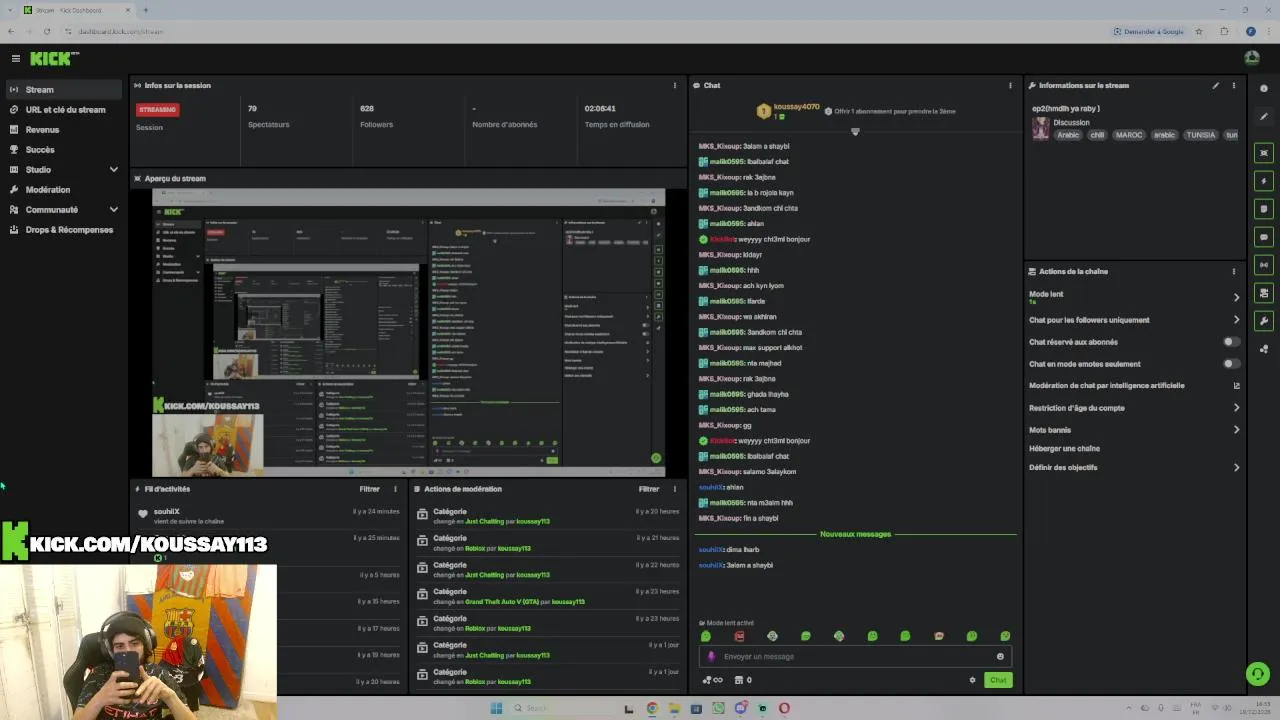Click the Demander à Google button in the address bar
The height and width of the screenshot is (720, 1280).
pyautogui.click(x=1149, y=32)
